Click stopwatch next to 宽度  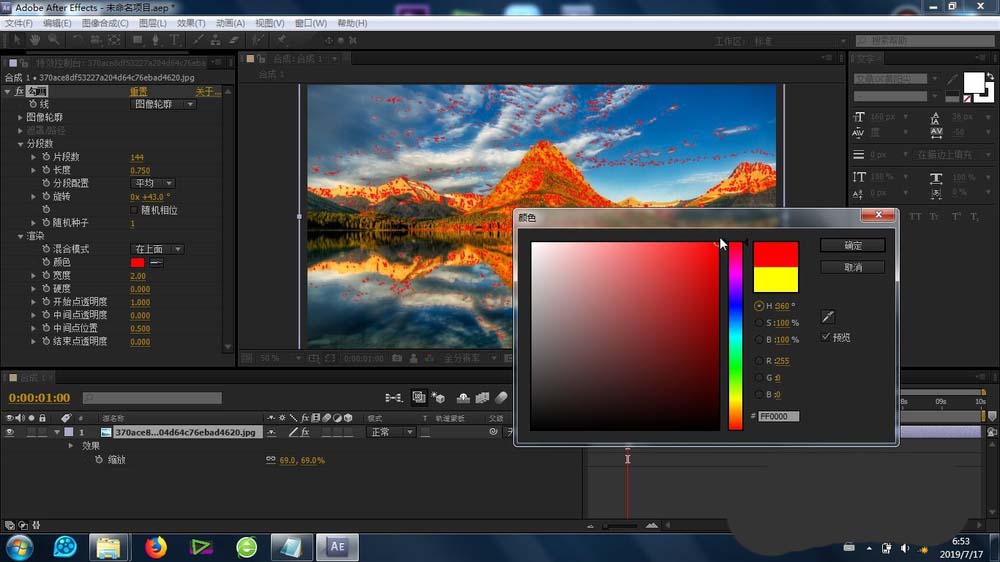tap(46, 276)
